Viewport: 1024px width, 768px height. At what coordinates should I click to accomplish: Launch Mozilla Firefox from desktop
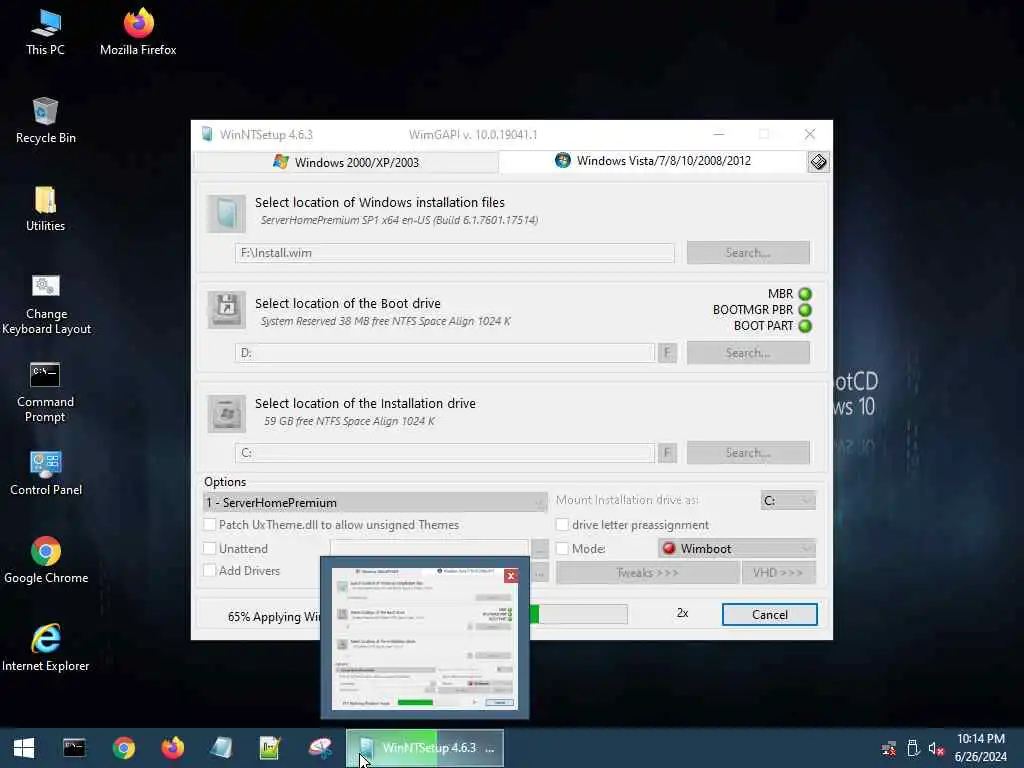(138, 33)
